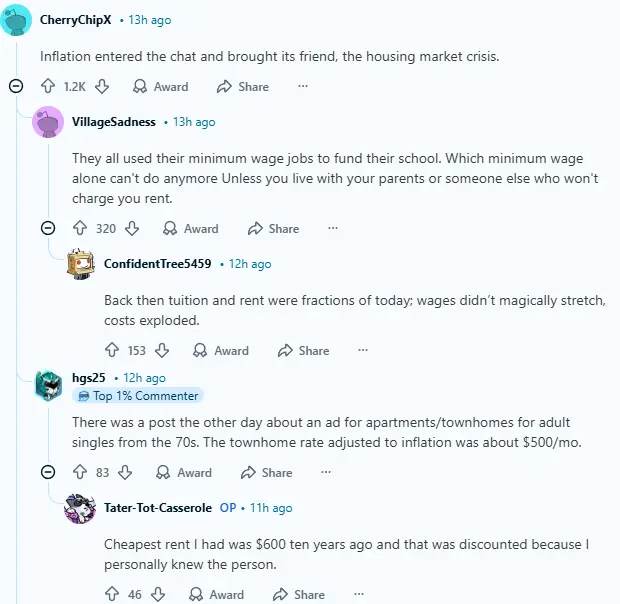Share CherryChipX's comment
620x604 pixels.
[244, 87]
